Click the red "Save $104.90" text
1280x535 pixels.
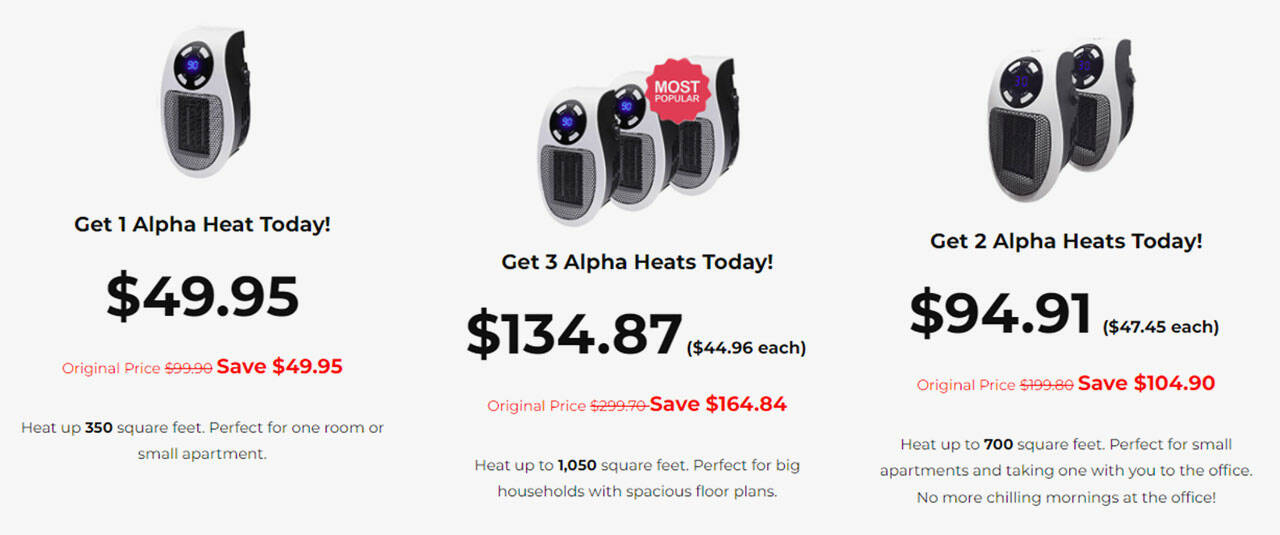[x=1146, y=384]
